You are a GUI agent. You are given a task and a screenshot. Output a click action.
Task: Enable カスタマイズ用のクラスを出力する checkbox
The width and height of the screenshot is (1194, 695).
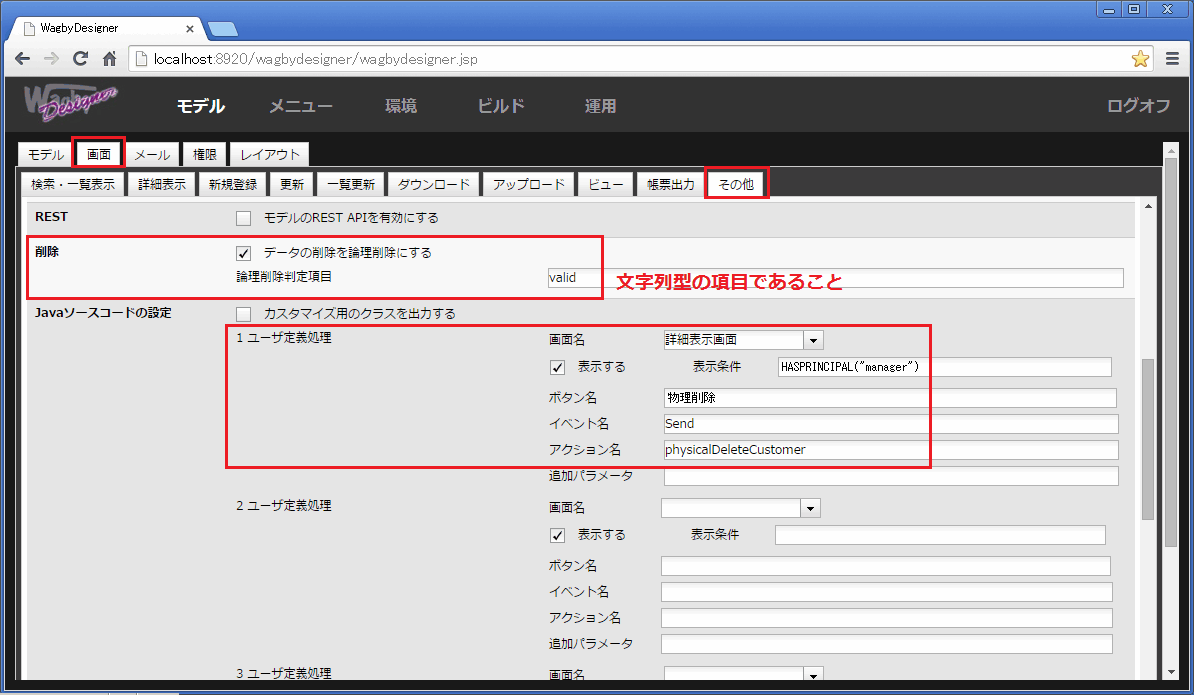coord(244,314)
